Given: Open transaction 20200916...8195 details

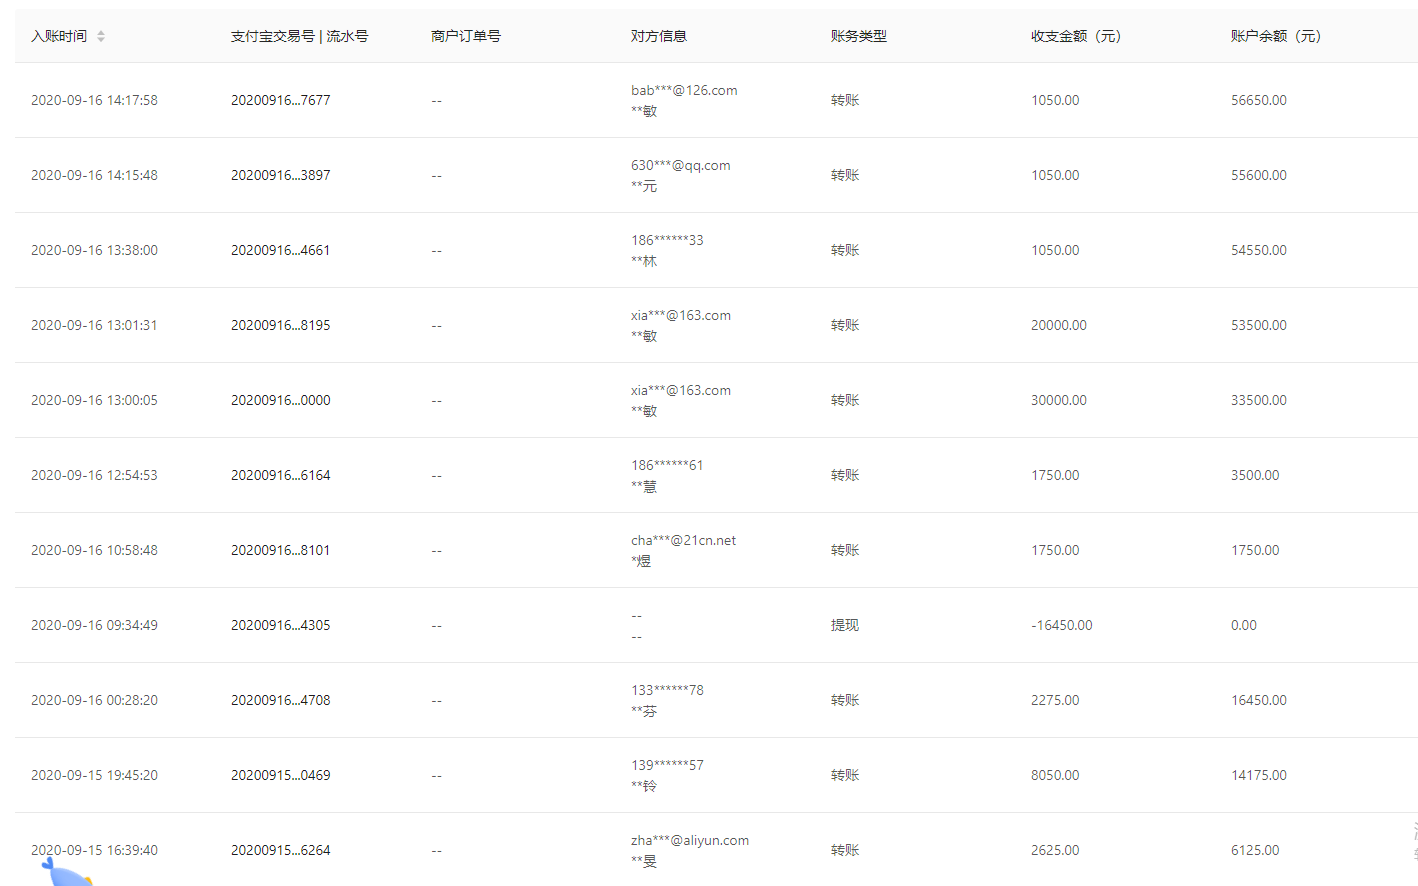Looking at the screenshot, I should pyautogui.click(x=280, y=325).
